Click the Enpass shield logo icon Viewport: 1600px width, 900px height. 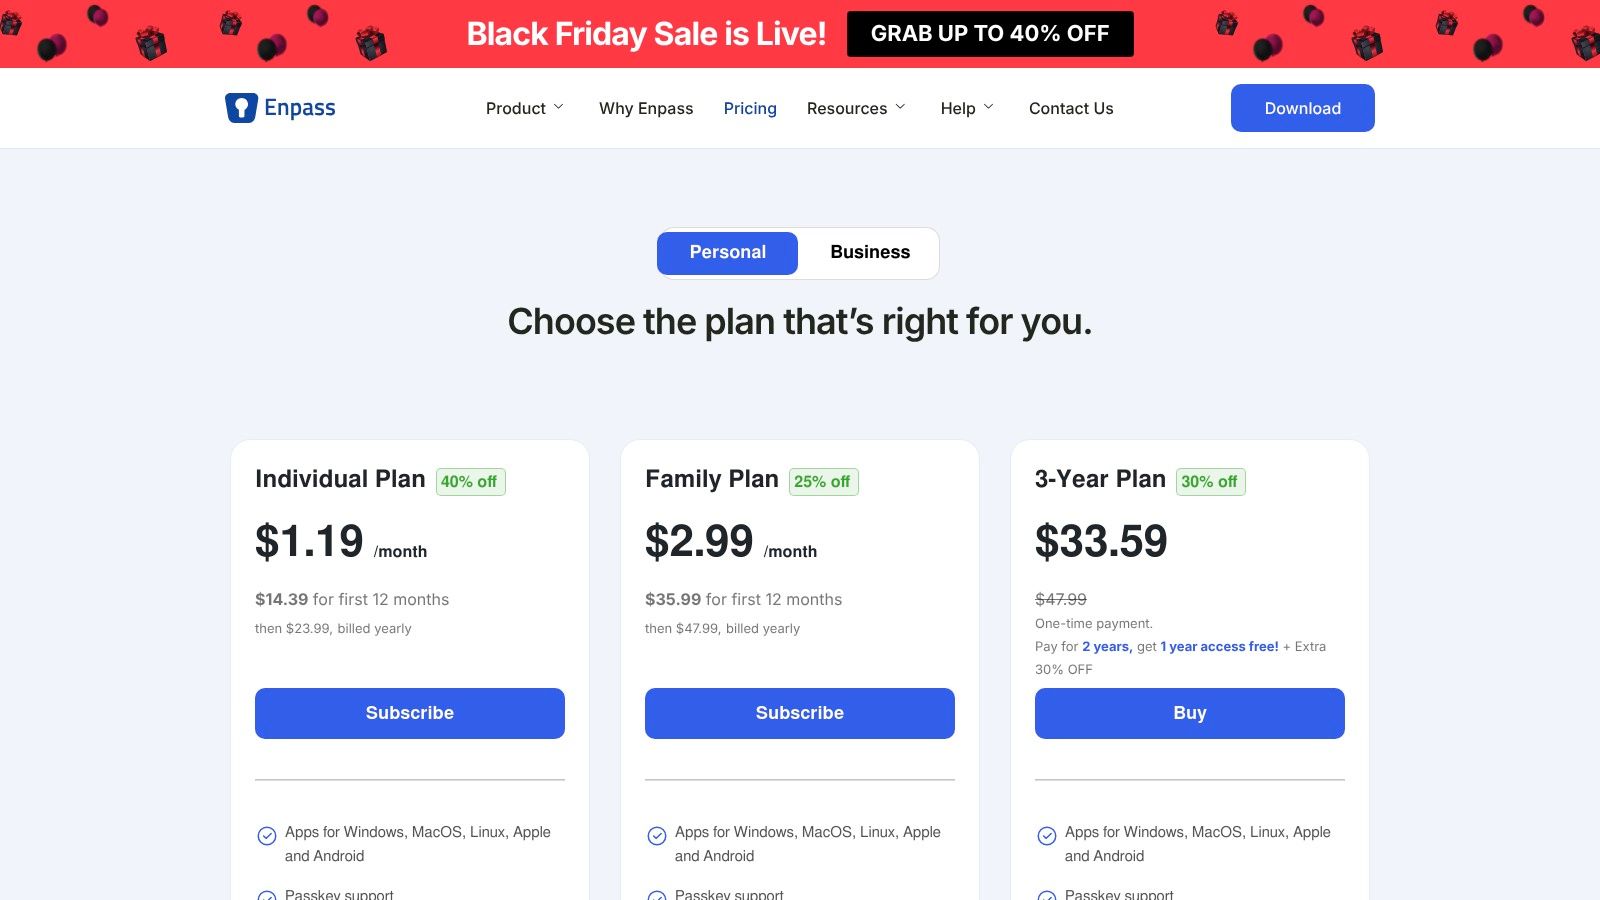241,108
